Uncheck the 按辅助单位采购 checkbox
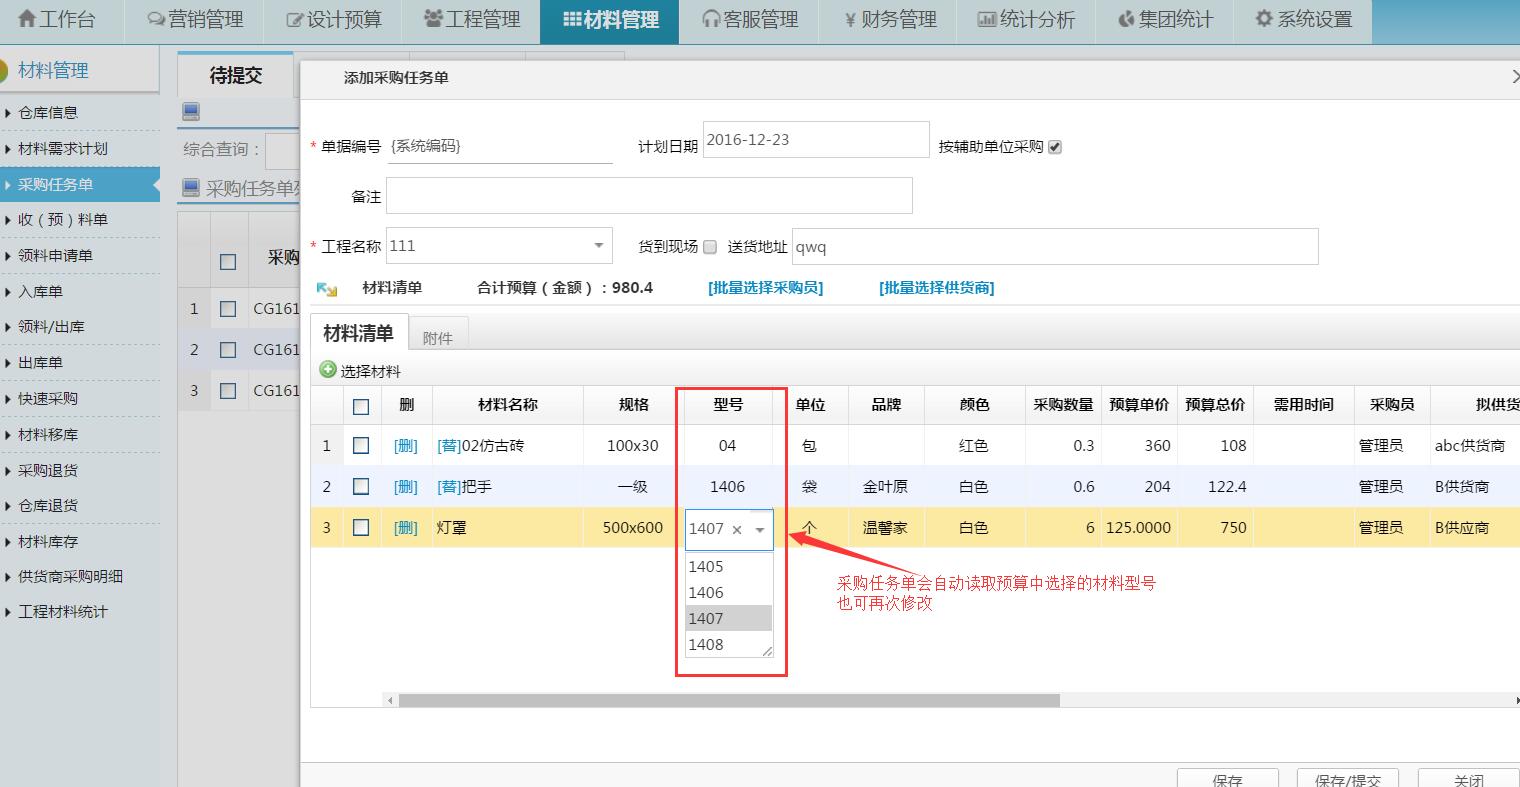The image size is (1520, 787). coord(1055,147)
